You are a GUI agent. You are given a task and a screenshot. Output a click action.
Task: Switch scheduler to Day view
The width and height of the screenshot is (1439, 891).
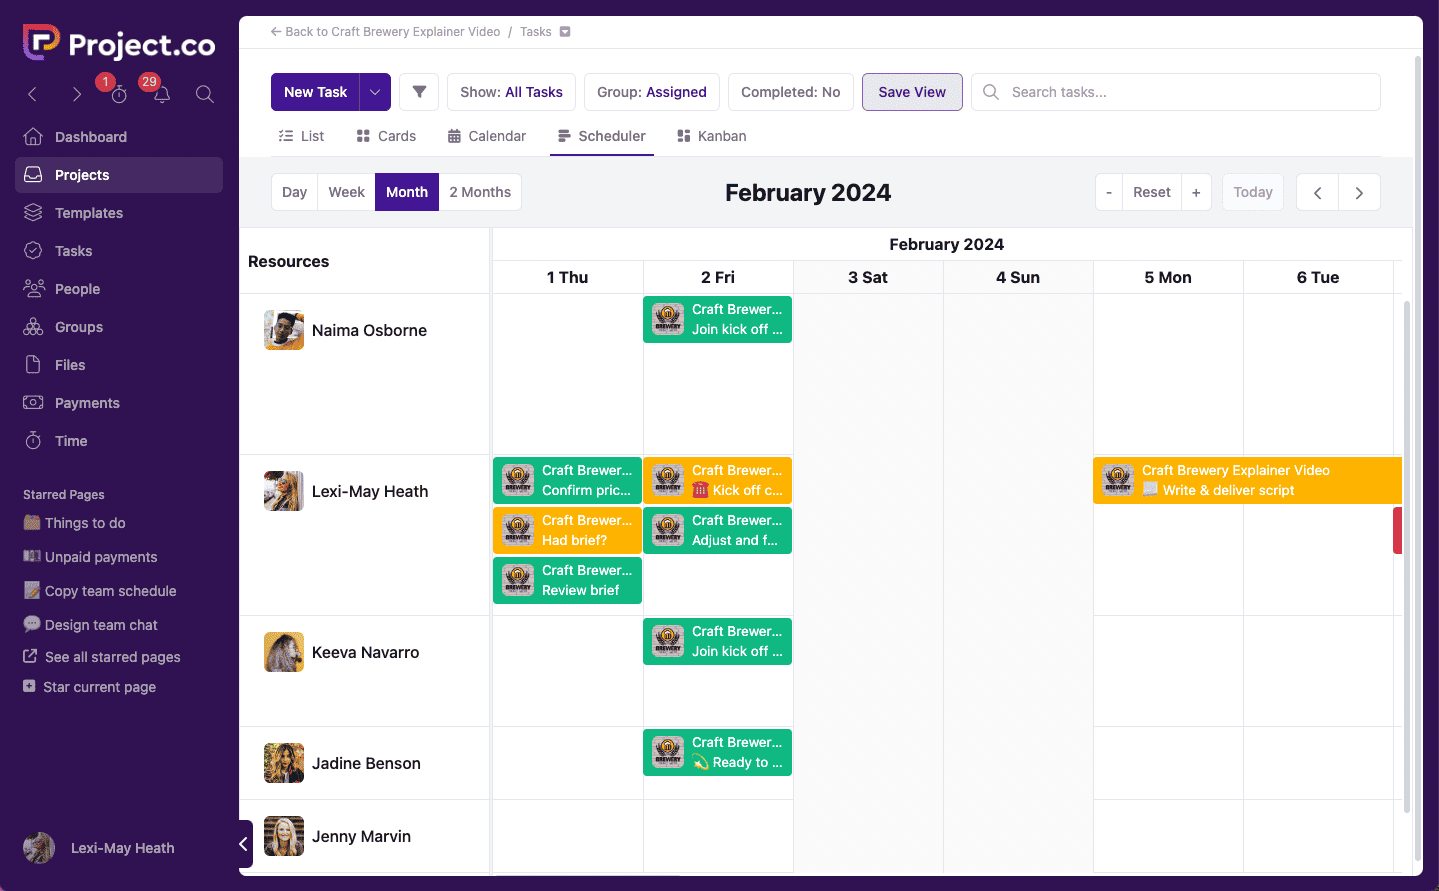pyautogui.click(x=294, y=191)
